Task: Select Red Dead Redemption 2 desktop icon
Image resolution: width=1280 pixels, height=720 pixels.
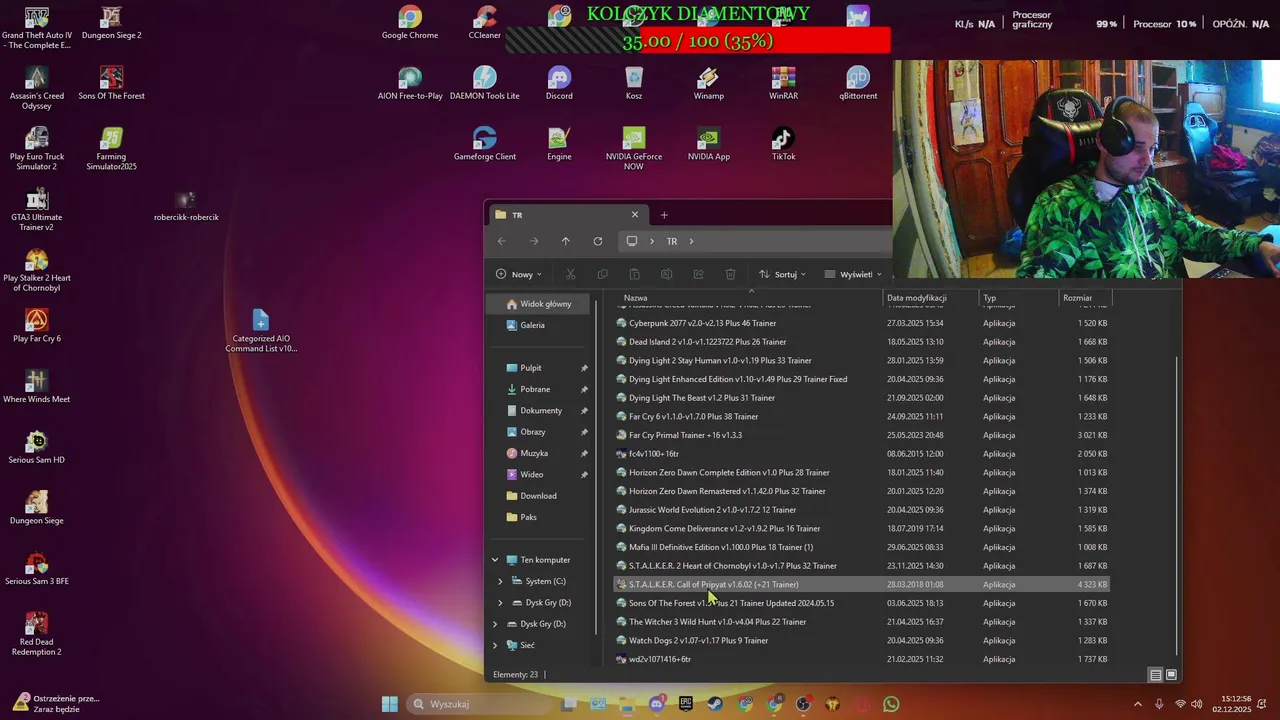Action: 37,635
